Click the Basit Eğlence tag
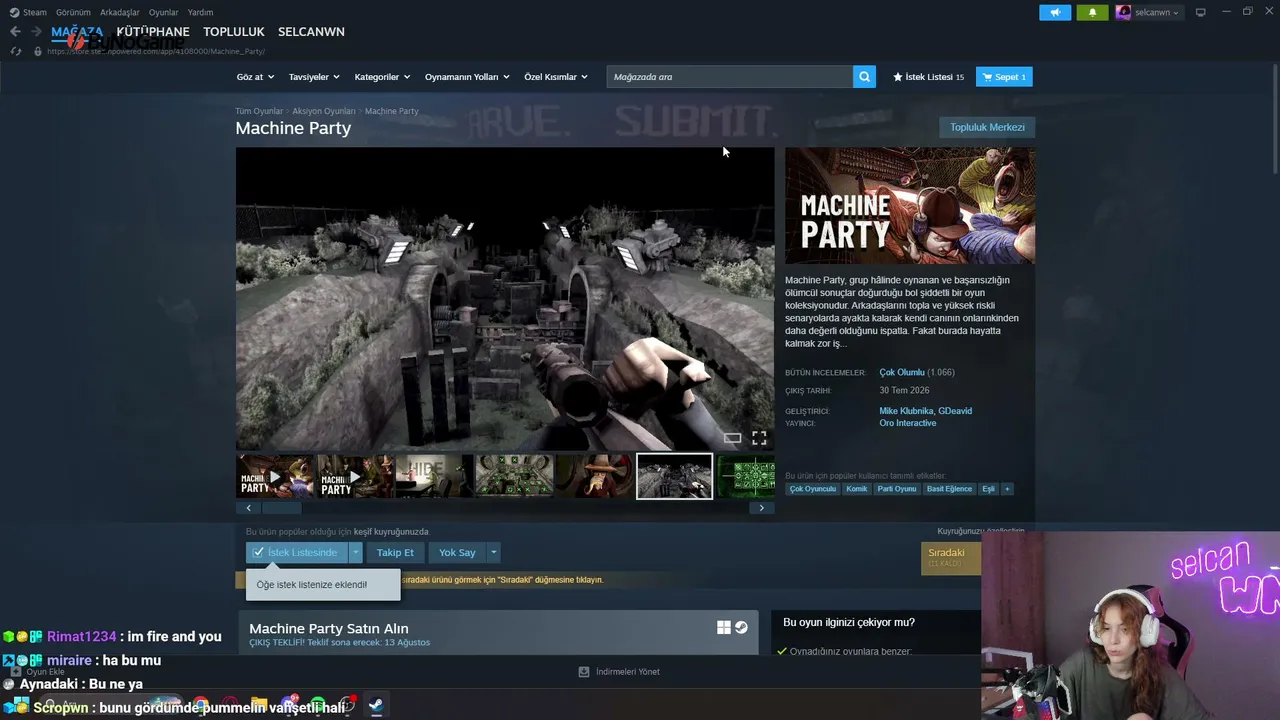This screenshot has height=720, width=1280. click(949, 489)
